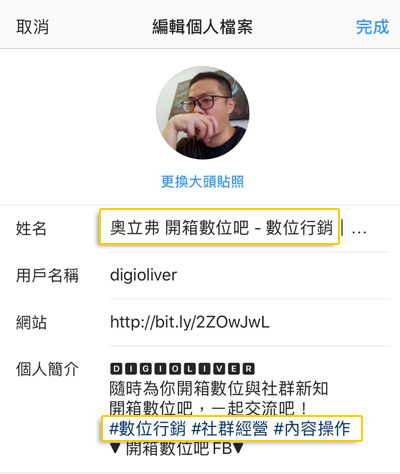Tap 完成 to save profile
The width and height of the screenshot is (400, 474).
point(372,27)
